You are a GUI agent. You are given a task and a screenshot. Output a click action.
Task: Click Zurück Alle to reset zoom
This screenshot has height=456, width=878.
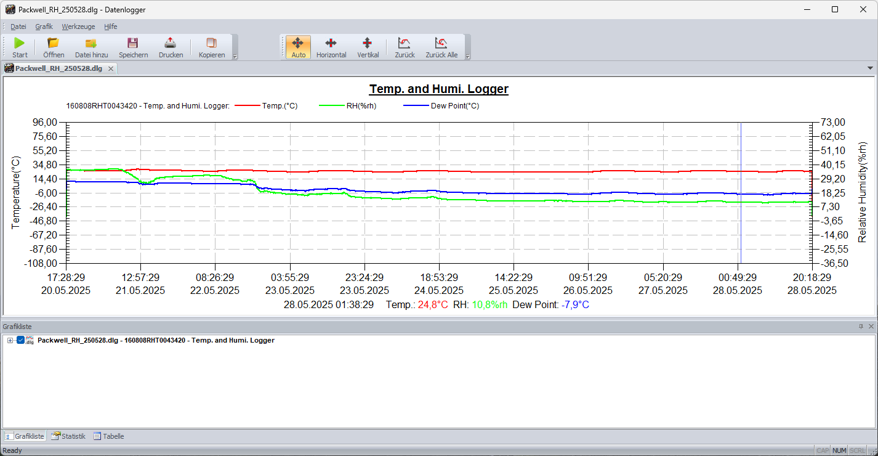[441, 46]
